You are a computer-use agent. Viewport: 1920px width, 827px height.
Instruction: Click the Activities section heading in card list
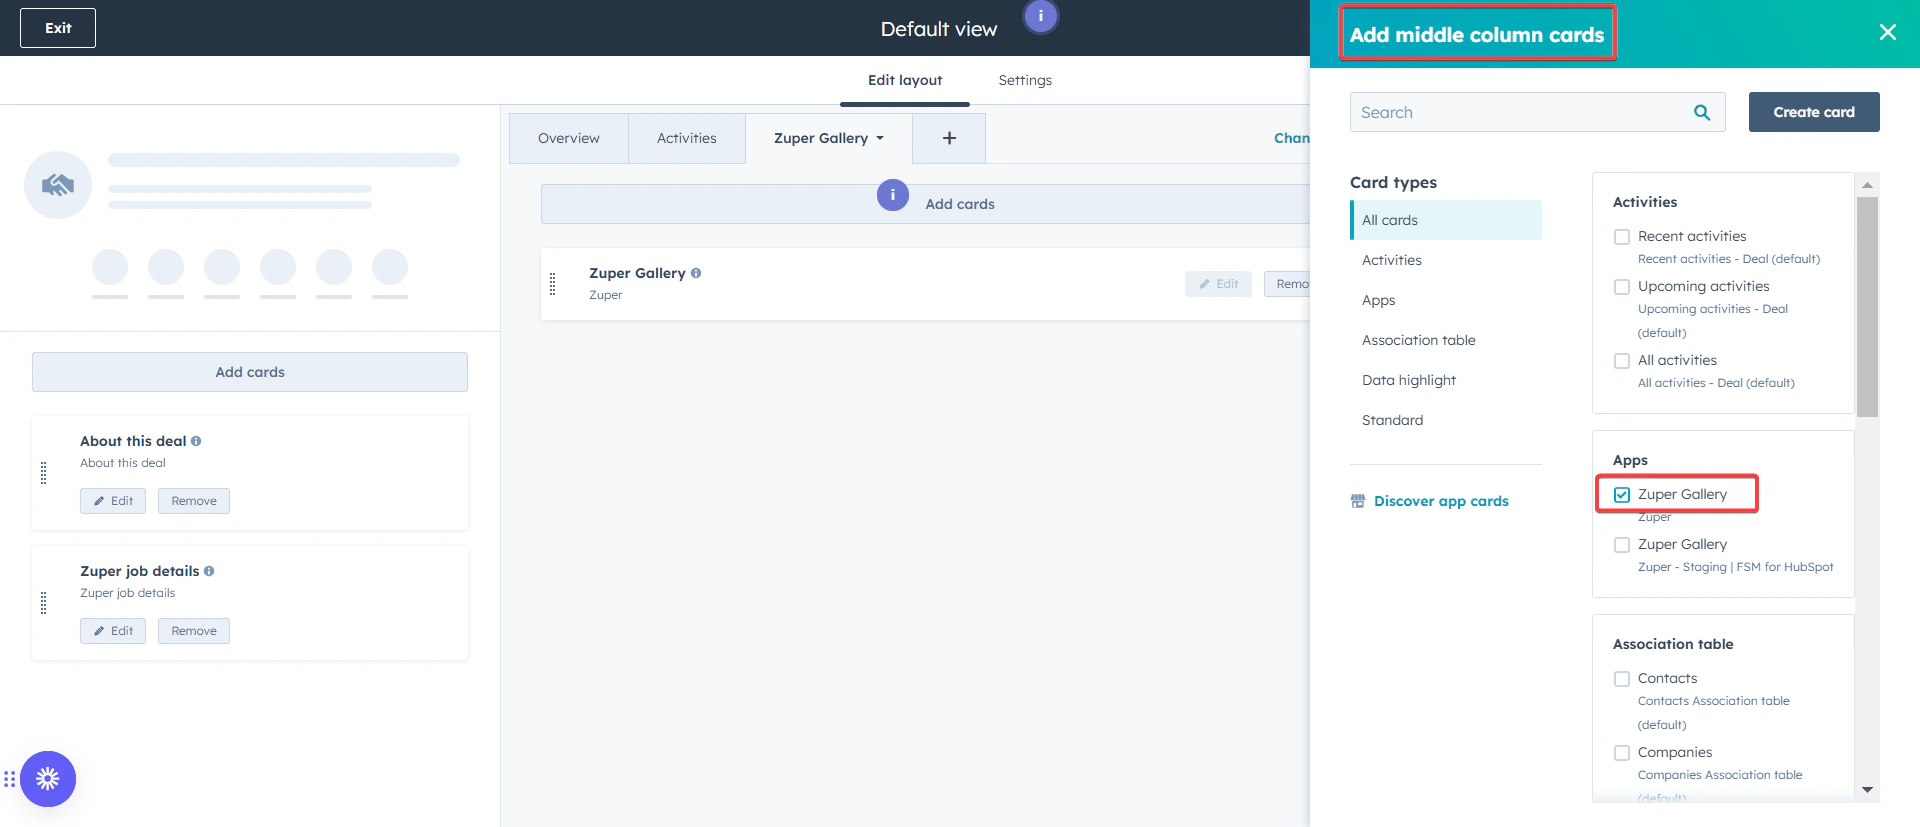[x=1645, y=202]
